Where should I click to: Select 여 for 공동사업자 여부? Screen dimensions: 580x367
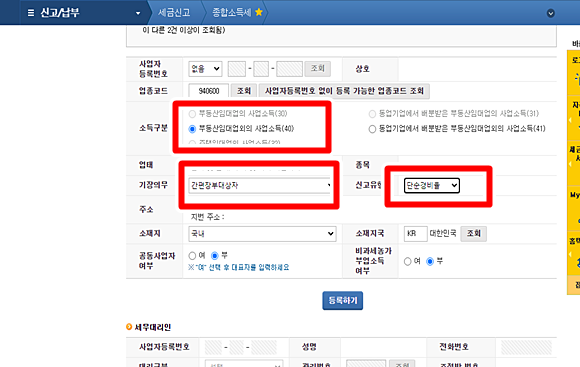[x=192, y=256]
